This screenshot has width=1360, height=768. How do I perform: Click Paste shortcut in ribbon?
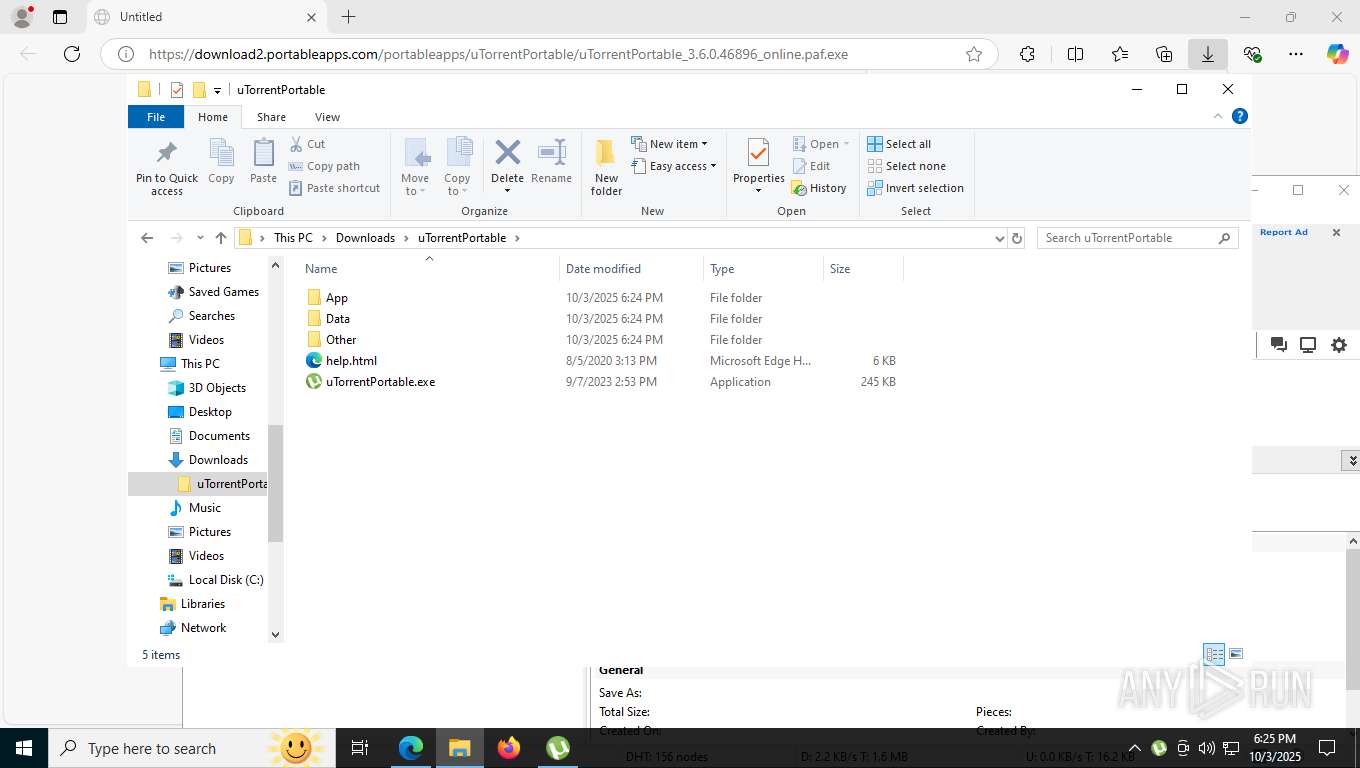coord(335,188)
